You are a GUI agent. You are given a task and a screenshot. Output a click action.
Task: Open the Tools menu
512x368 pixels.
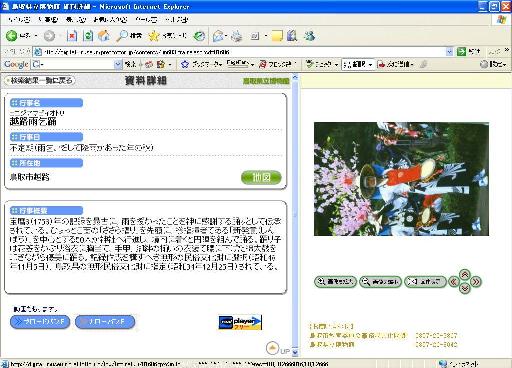pos(146,20)
